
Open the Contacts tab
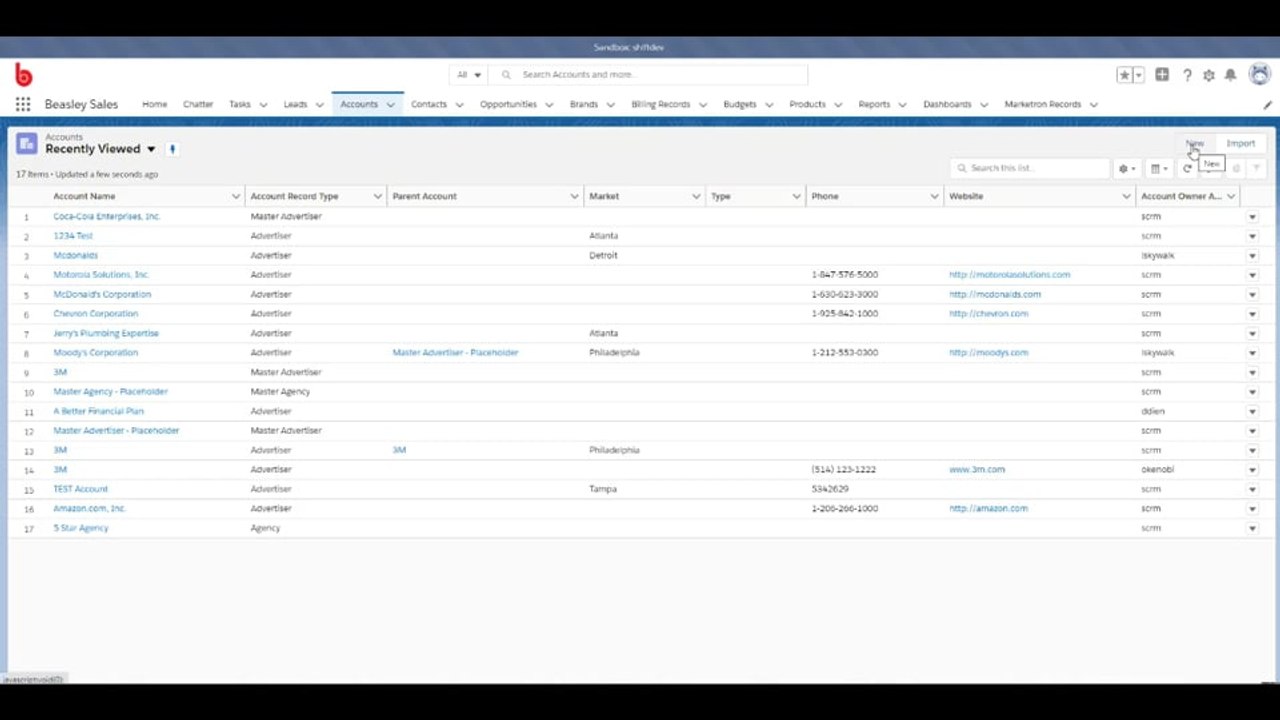point(429,104)
